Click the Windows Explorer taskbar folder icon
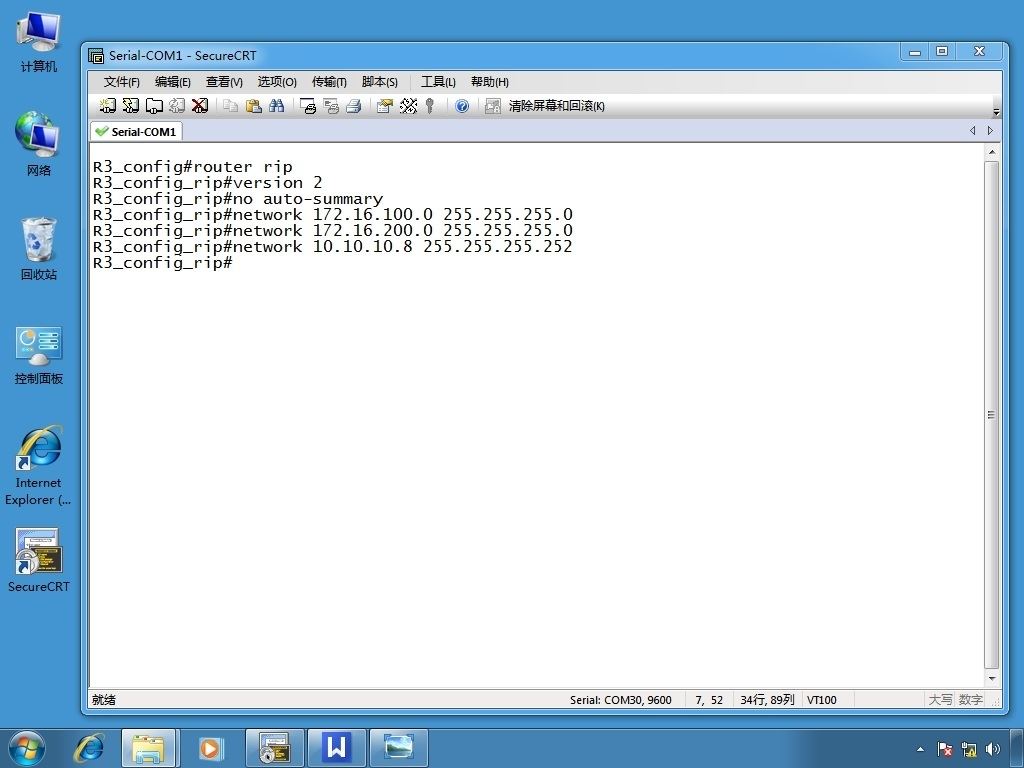The image size is (1024, 768). 149,748
